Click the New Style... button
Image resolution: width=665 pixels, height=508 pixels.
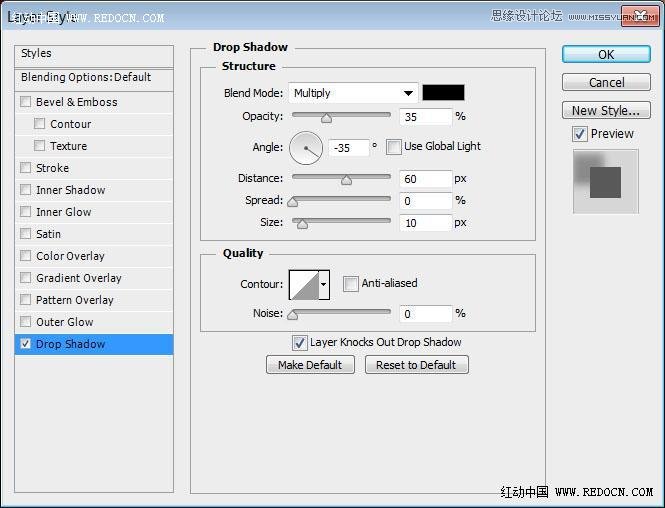click(606, 110)
